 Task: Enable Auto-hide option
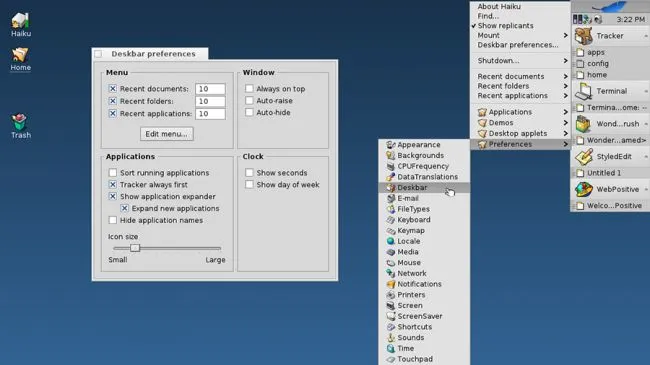(x=249, y=112)
